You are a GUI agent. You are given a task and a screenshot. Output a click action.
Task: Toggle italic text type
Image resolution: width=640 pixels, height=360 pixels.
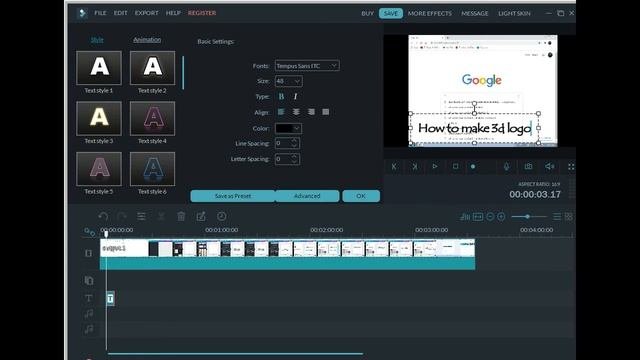click(296, 97)
